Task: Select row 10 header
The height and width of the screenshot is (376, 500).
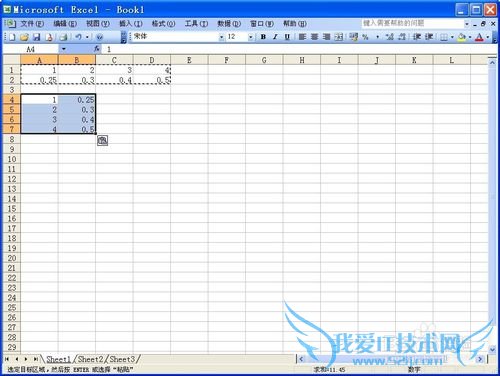Action: click(x=12, y=159)
